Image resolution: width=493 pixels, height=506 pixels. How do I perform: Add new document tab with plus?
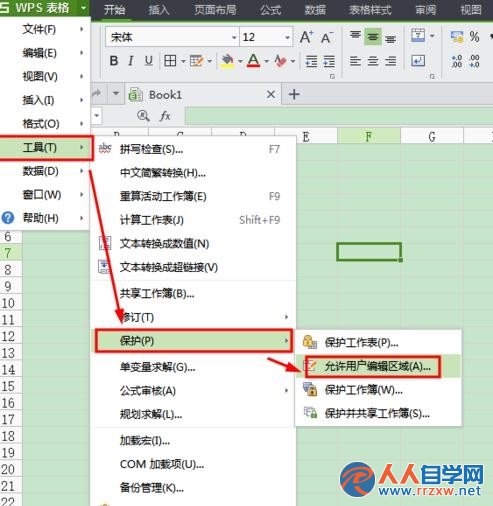pyautogui.click(x=294, y=94)
